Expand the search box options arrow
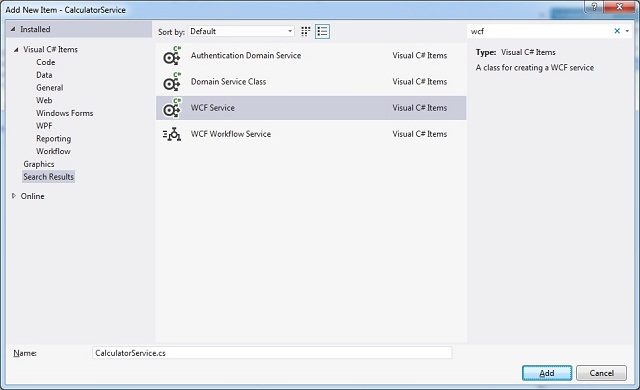 [627, 31]
